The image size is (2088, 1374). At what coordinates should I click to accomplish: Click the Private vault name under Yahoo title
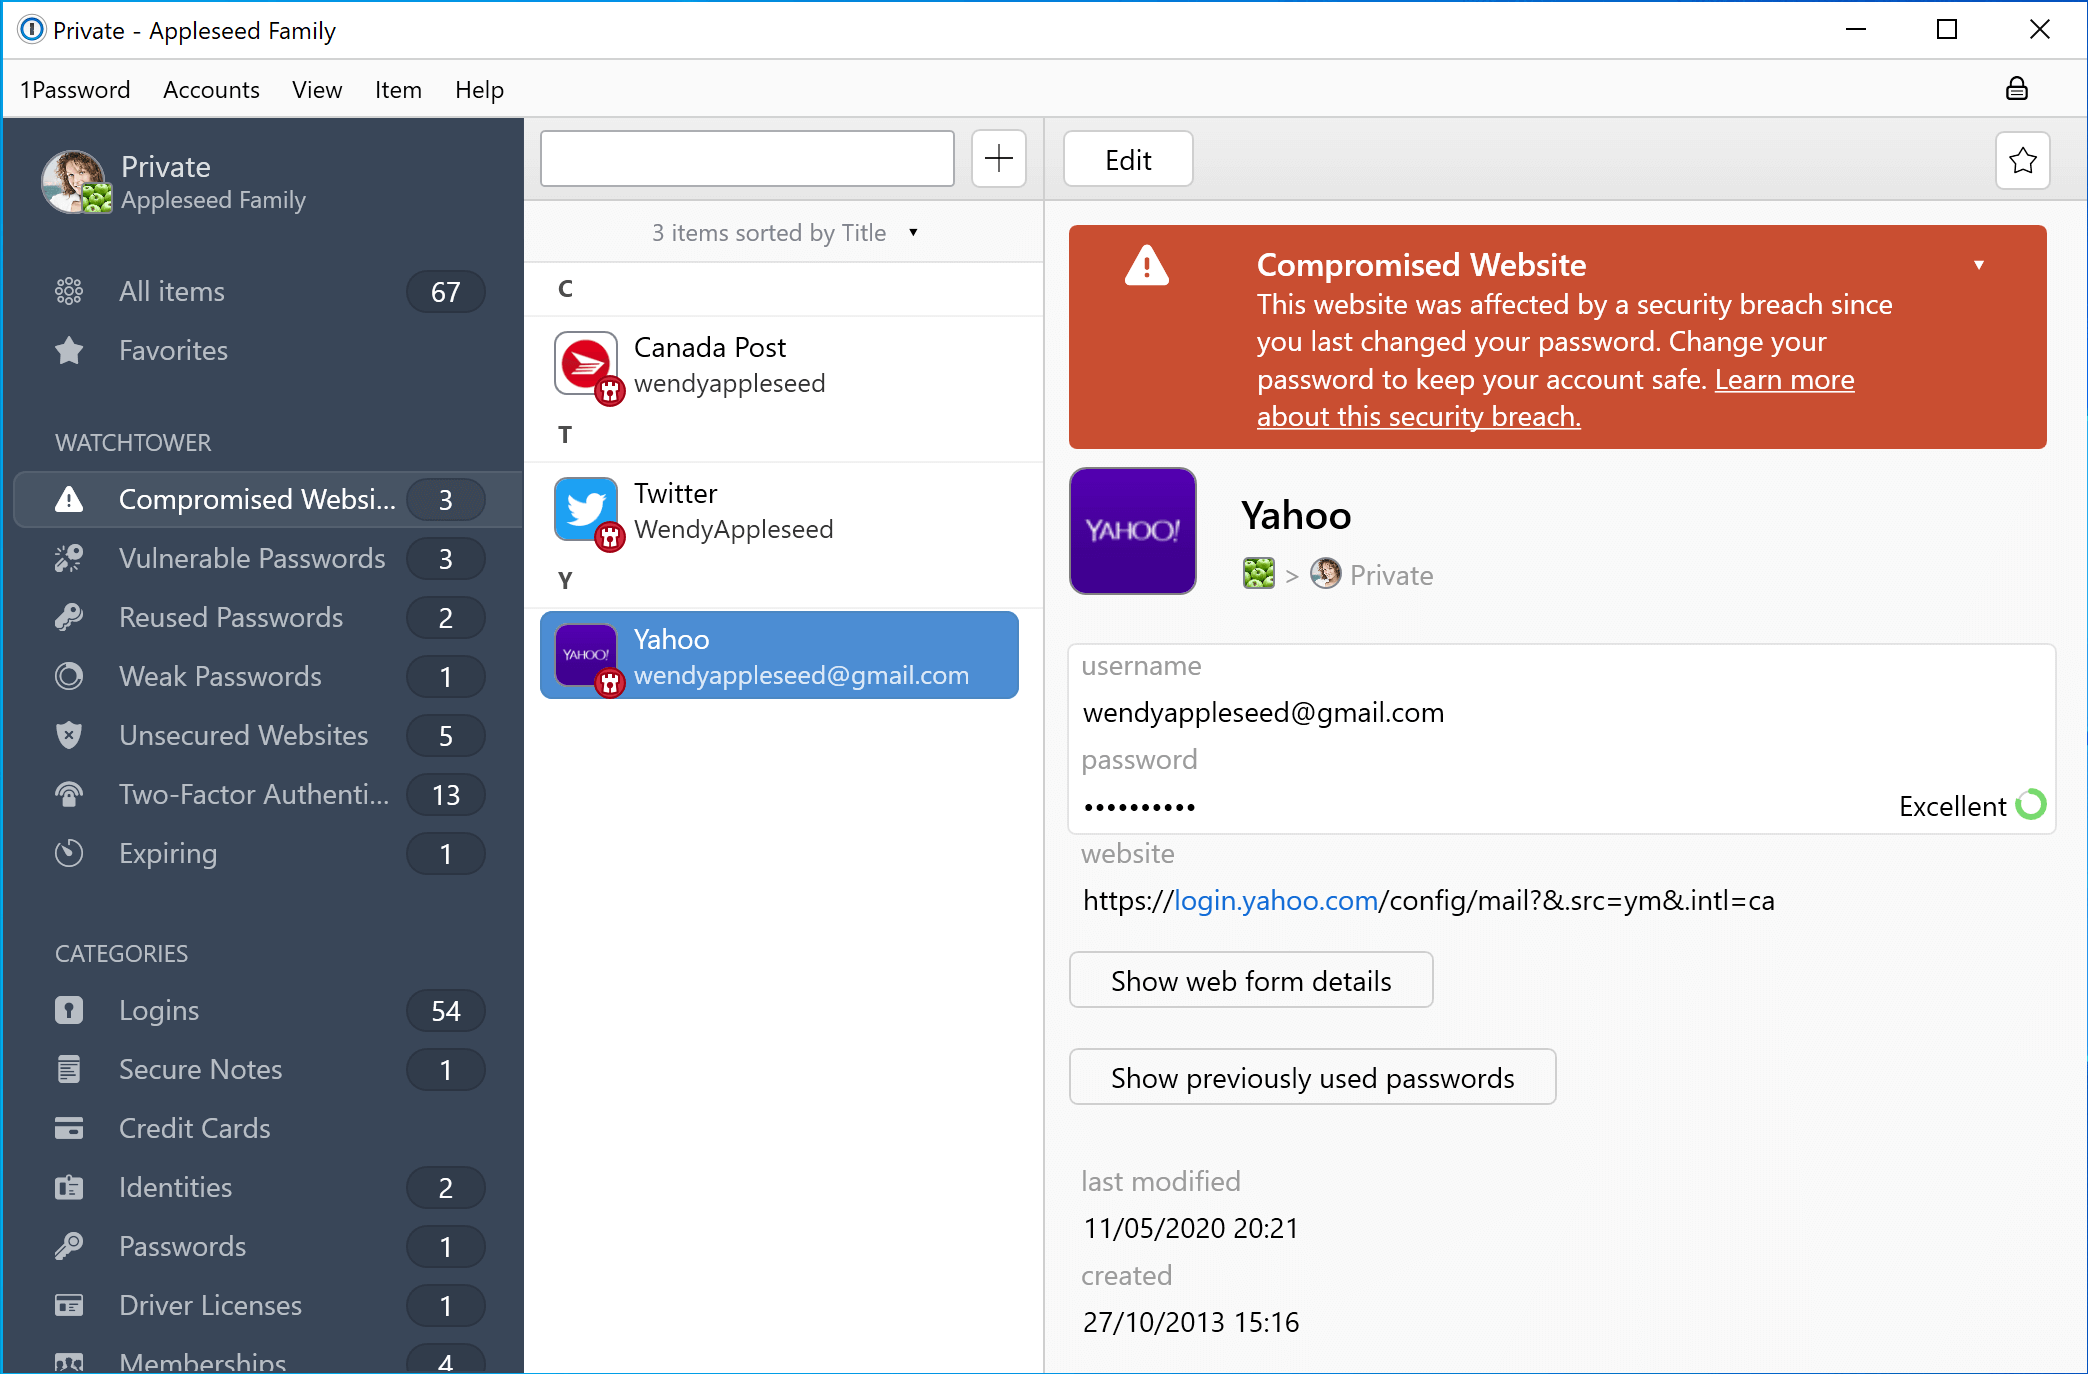pos(1391,575)
